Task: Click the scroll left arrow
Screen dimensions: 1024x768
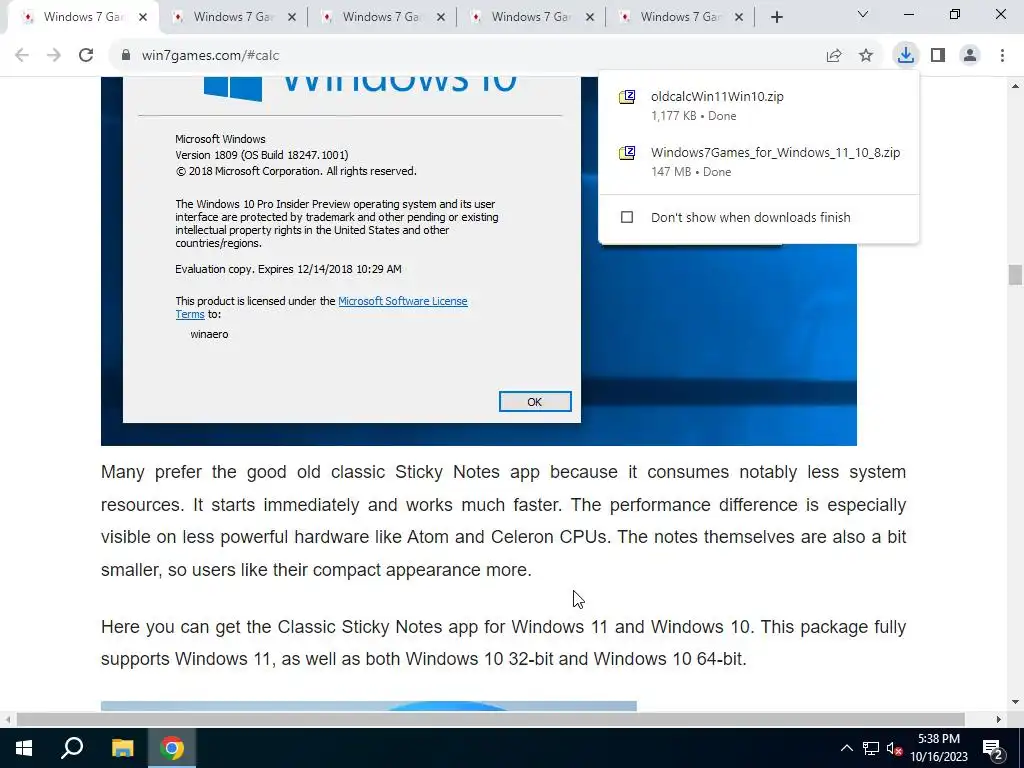Action: point(8,719)
